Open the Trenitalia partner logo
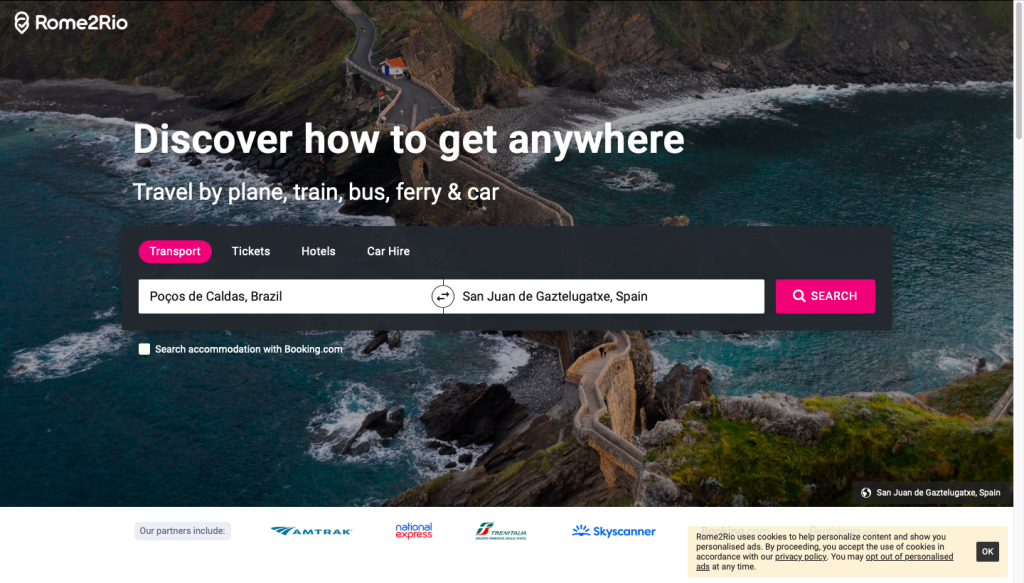 [x=501, y=531]
